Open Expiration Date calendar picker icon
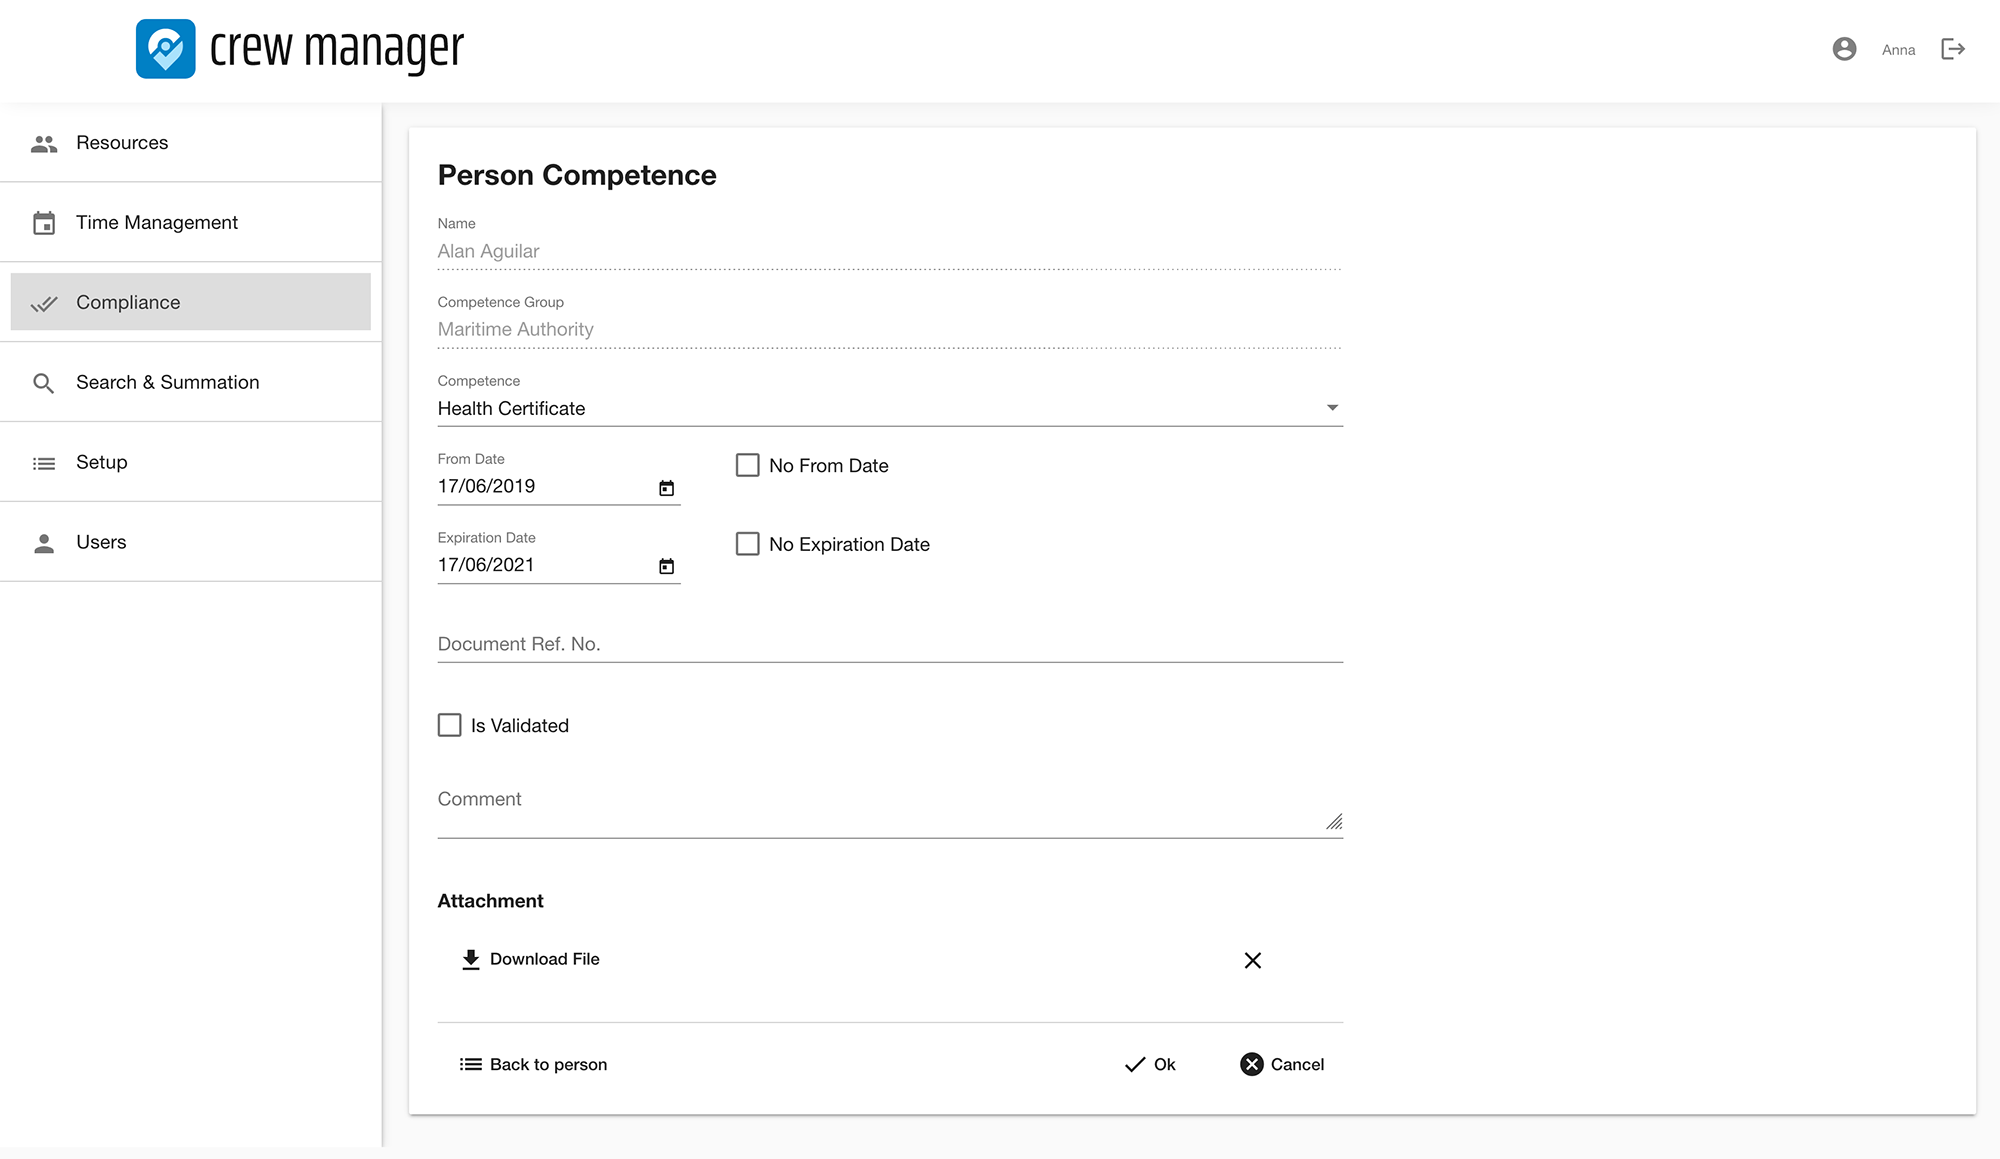The image size is (2000, 1159). click(666, 567)
